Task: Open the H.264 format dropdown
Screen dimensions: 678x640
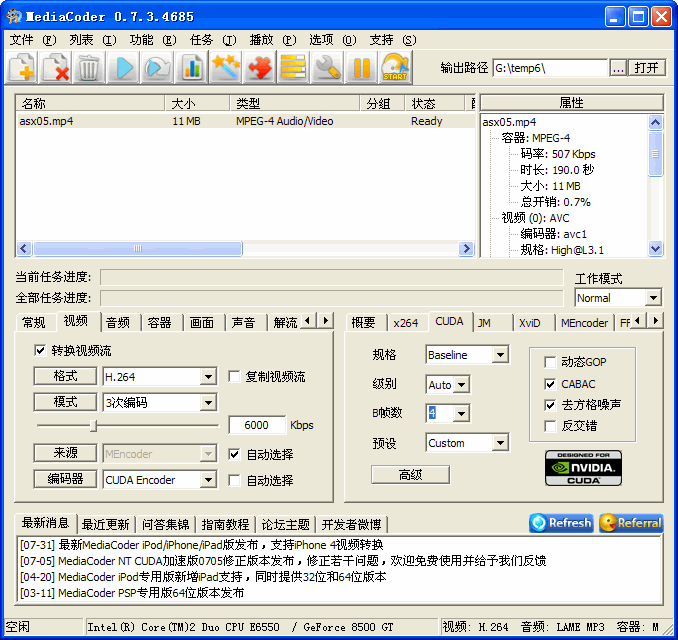Action: tap(208, 377)
